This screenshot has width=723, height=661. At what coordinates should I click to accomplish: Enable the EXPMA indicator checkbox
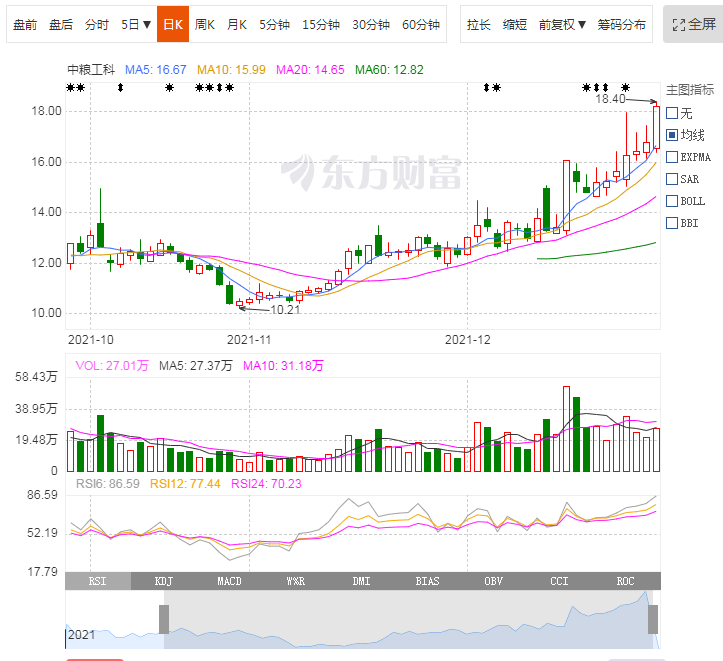tap(672, 157)
